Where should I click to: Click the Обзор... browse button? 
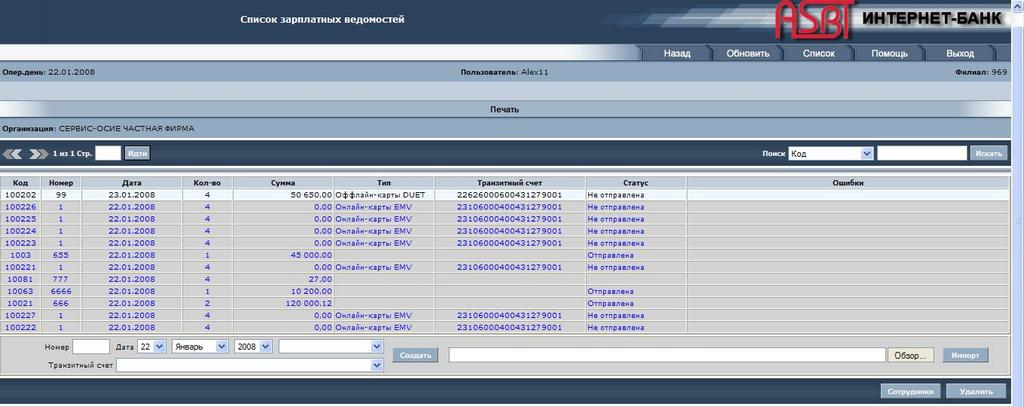[911, 355]
